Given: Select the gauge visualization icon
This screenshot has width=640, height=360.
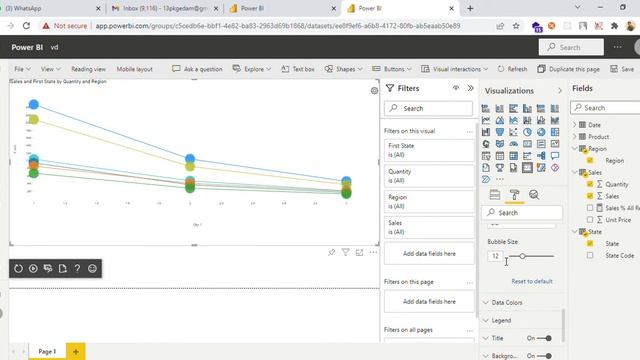Looking at the screenshot, I should point(513,144).
